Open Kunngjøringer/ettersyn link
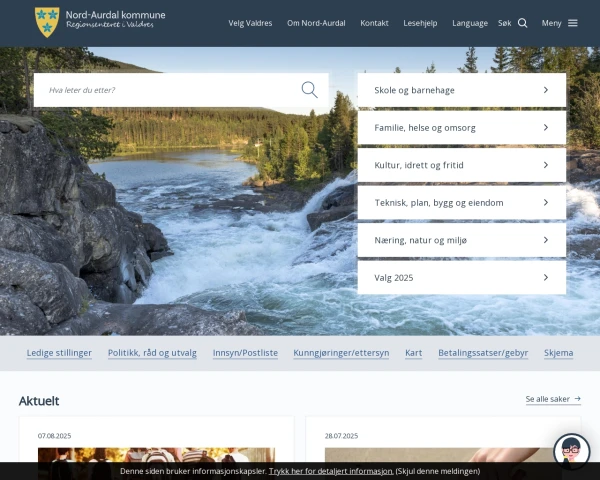This screenshot has width=600, height=480. tap(341, 353)
